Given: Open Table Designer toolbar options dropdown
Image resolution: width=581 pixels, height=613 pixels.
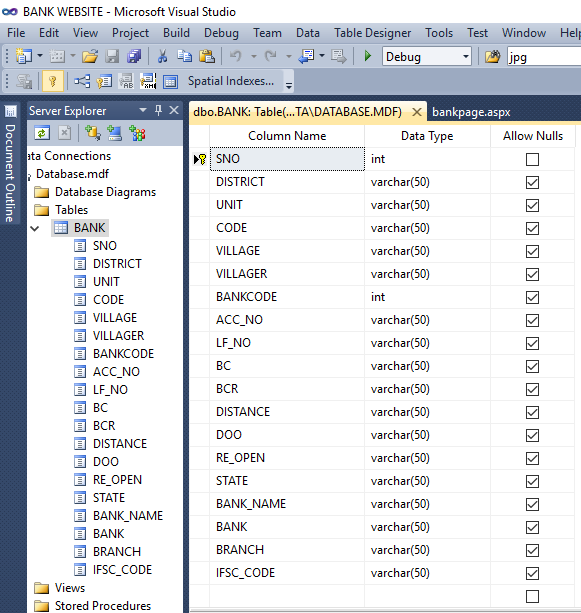Looking at the screenshot, I should click(x=289, y=85).
